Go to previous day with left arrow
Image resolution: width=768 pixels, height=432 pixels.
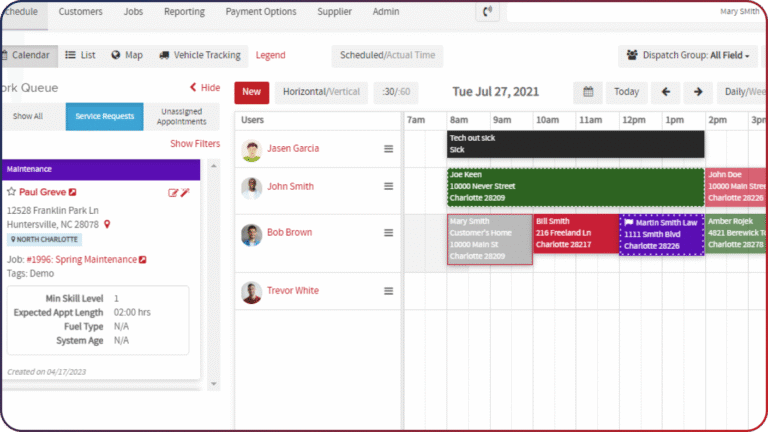point(666,92)
